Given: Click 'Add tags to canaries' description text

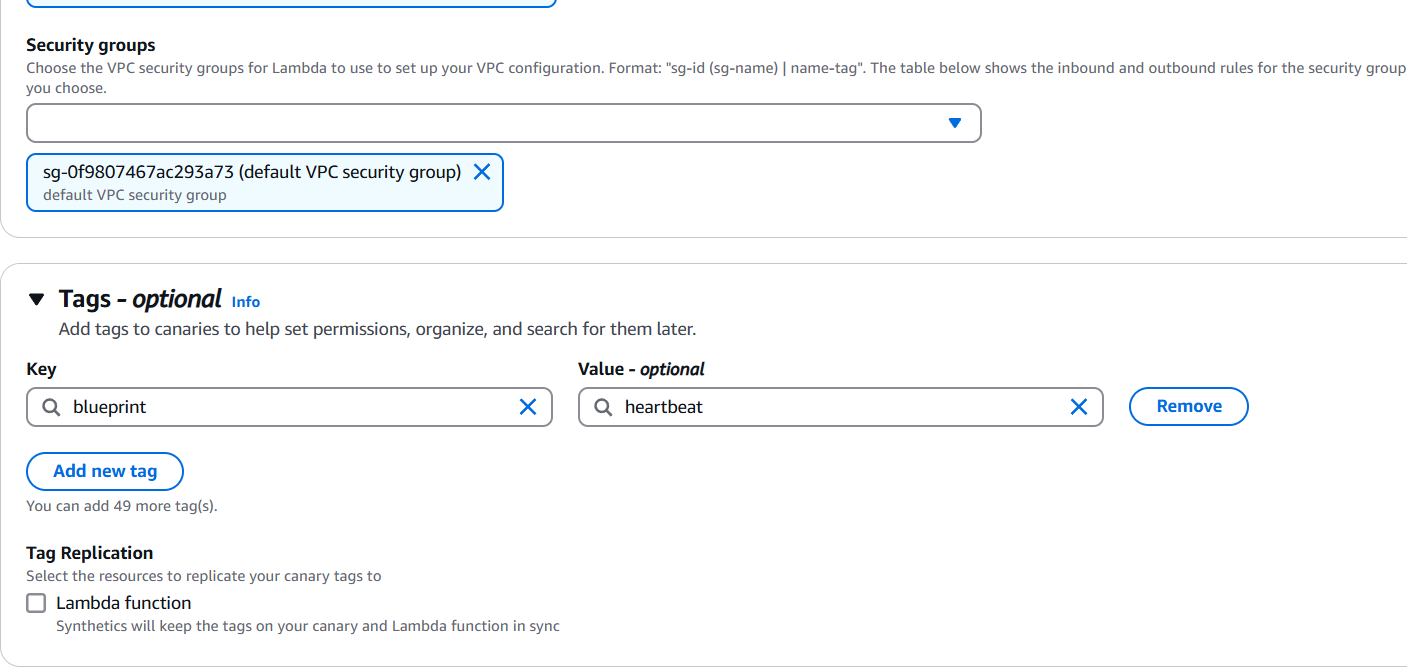Looking at the screenshot, I should point(377,328).
